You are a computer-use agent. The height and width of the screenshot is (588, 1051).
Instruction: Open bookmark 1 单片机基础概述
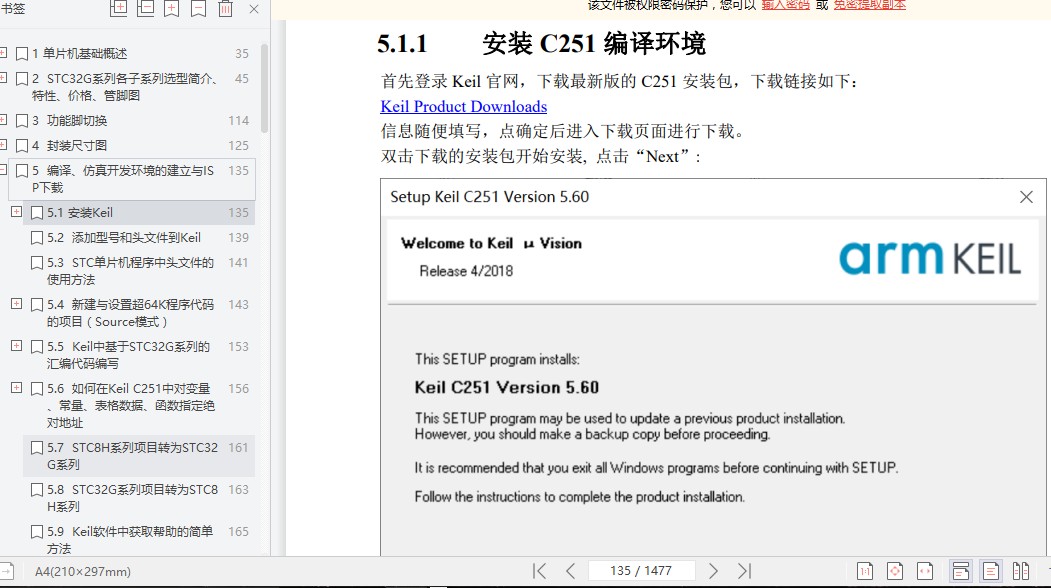point(80,54)
